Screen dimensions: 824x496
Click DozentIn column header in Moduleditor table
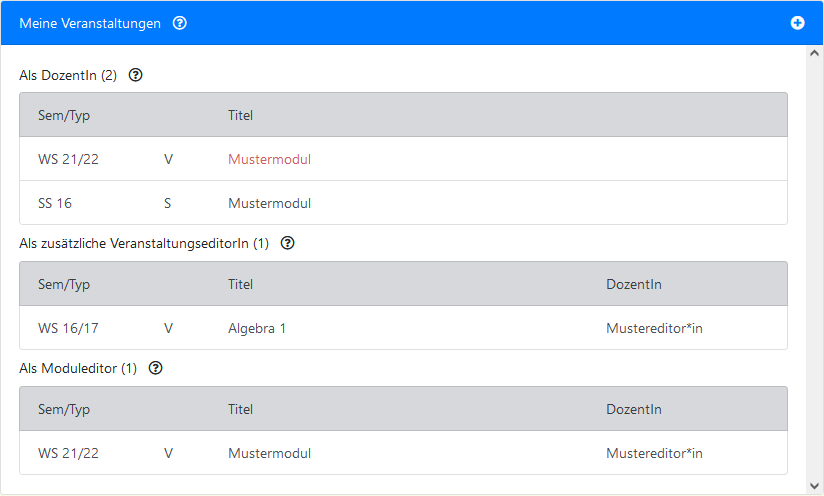coord(633,409)
